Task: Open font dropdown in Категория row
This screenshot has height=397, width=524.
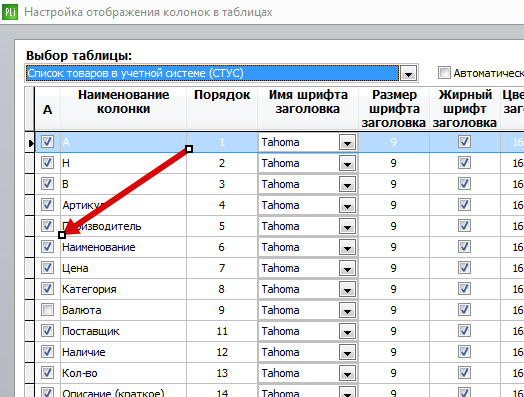Action: coord(347,290)
